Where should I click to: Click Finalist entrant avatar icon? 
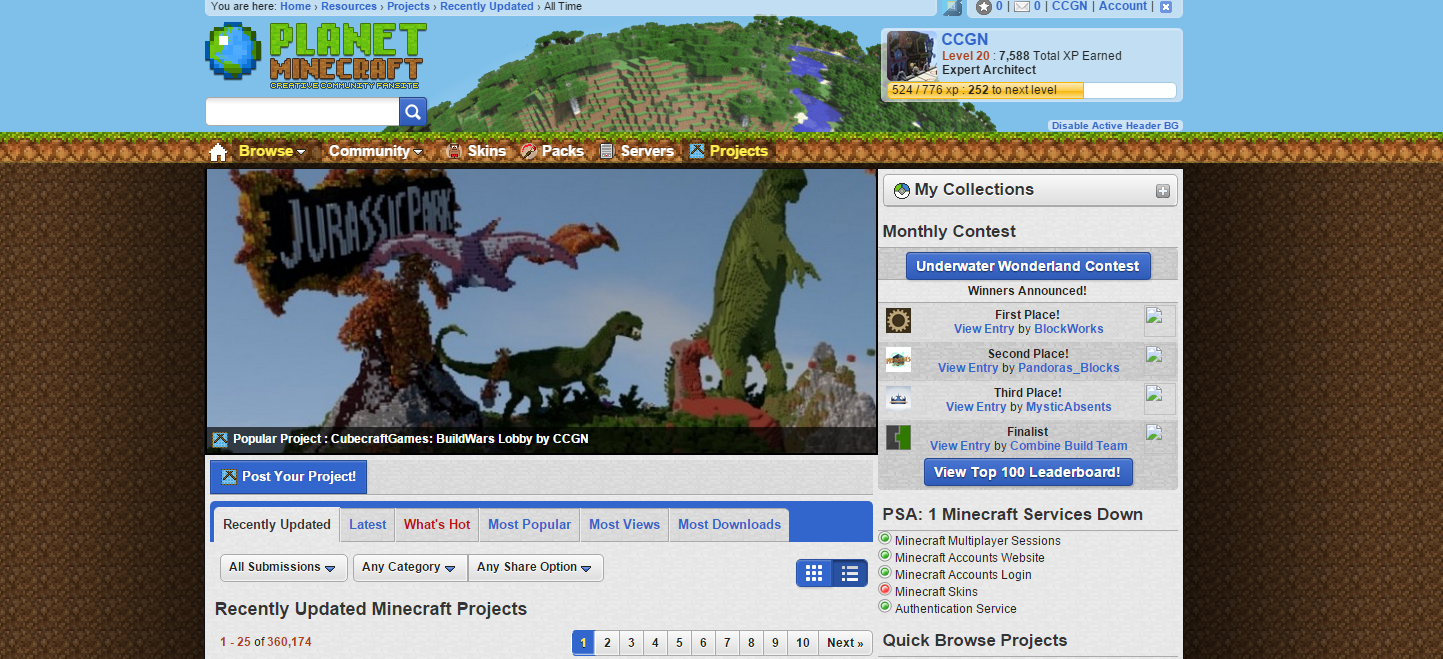[x=898, y=438]
